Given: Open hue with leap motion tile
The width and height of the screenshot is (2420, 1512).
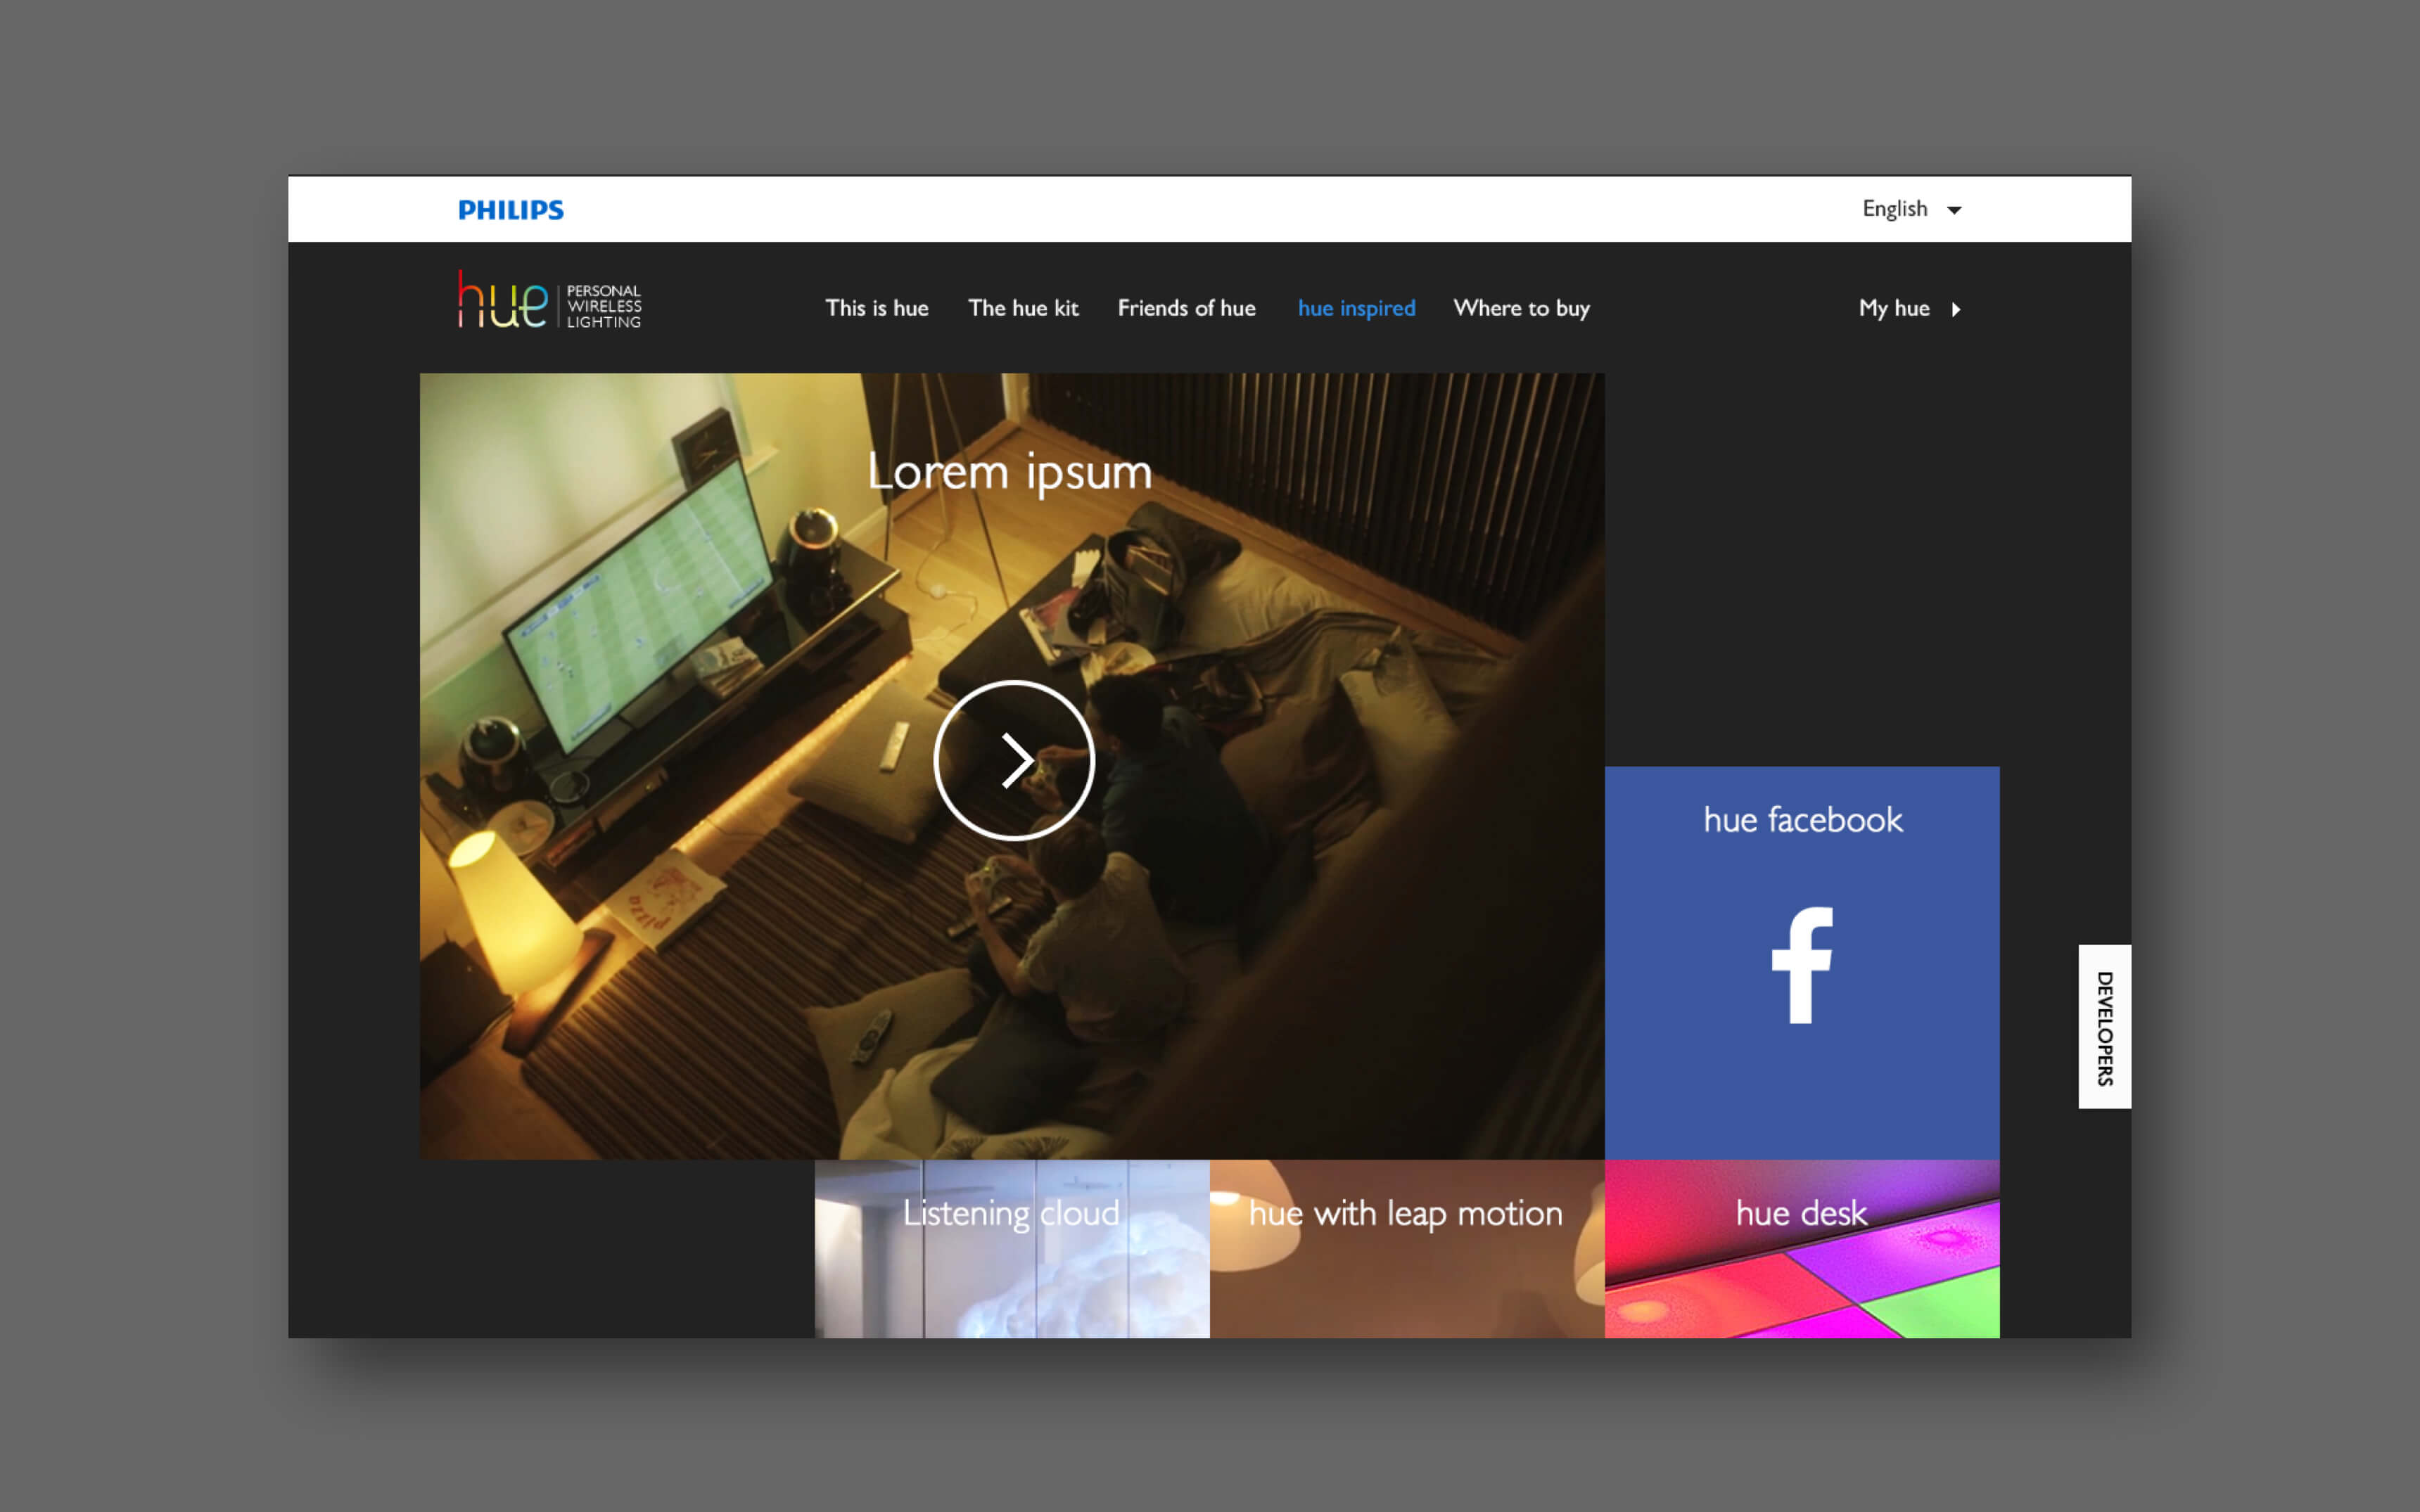Looking at the screenshot, I should pos(1407,1249).
